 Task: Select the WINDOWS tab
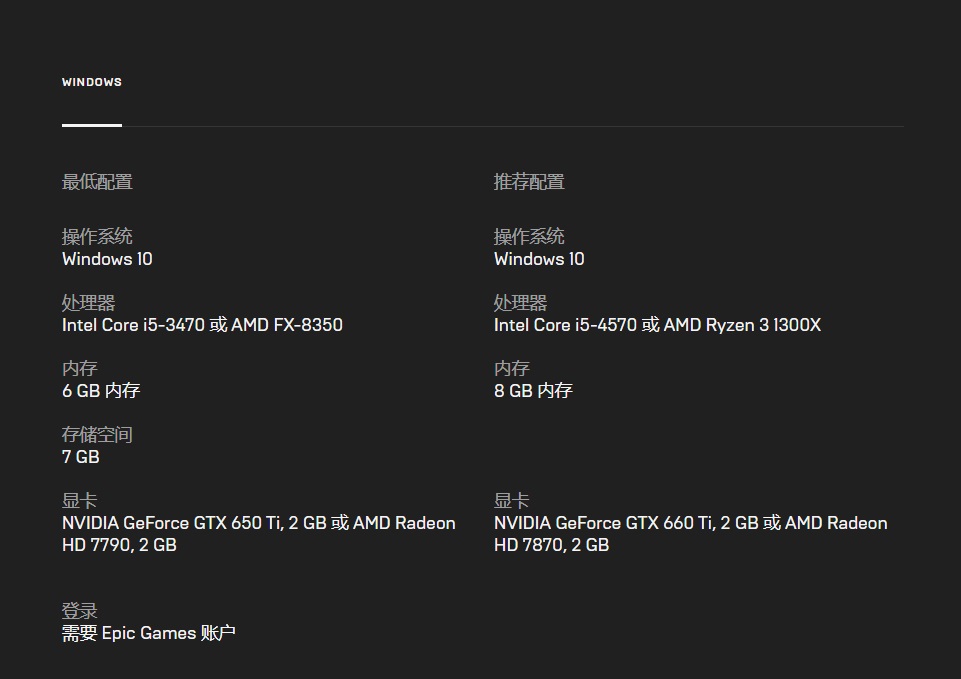click(92, 82)
